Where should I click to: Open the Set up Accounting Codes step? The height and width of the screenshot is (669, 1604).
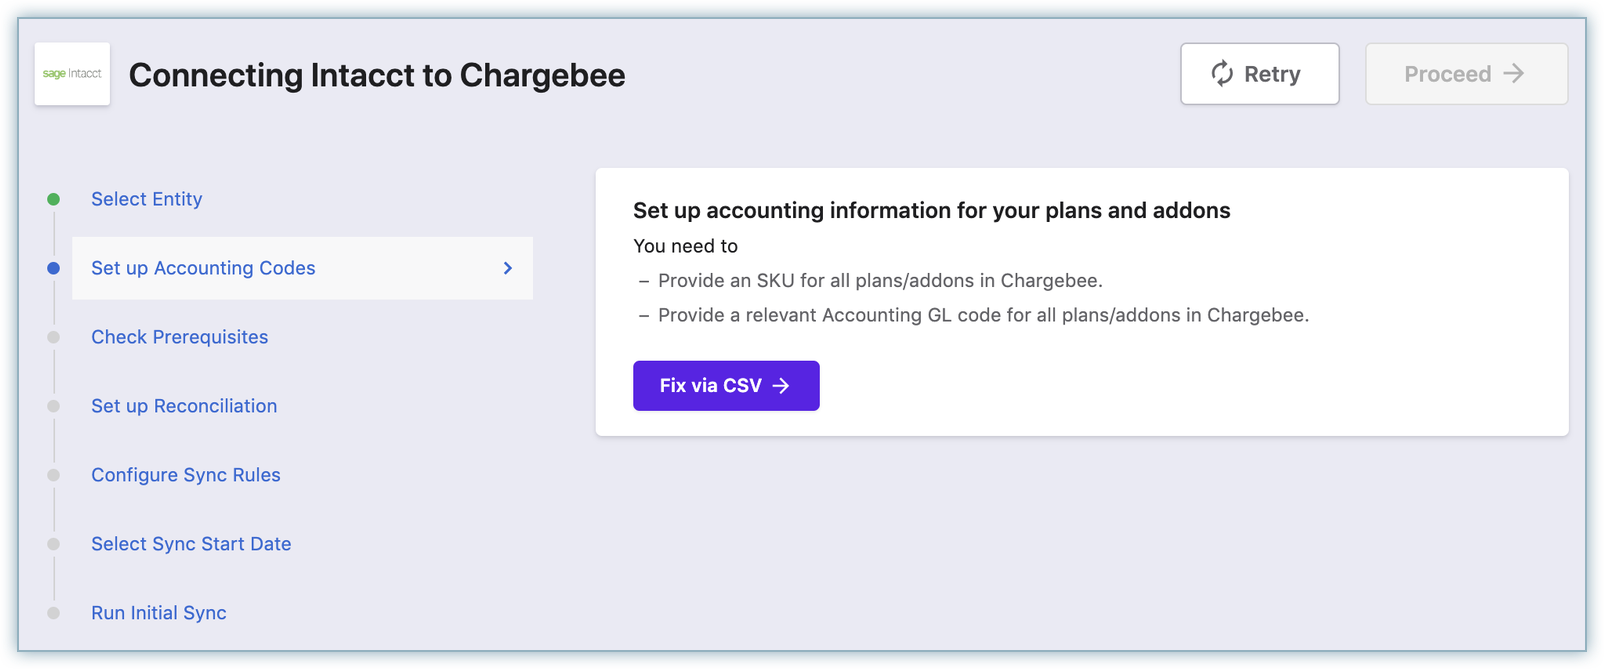(x=203, y=268)
